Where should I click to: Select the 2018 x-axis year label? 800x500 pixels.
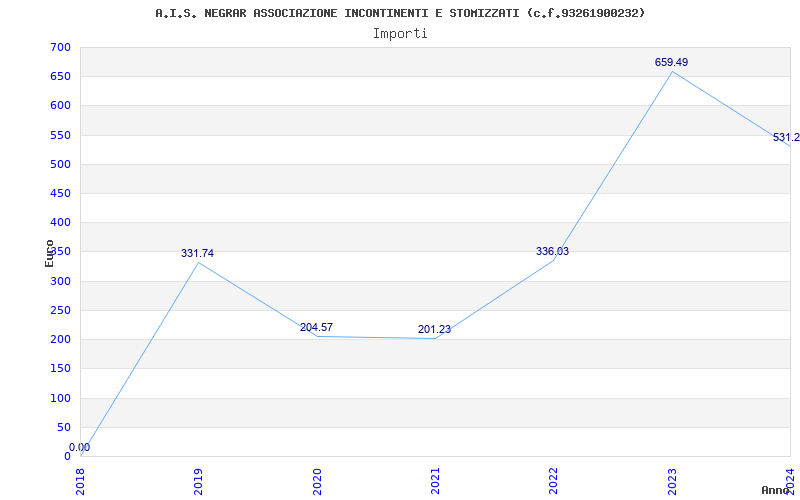coord(80,481)
